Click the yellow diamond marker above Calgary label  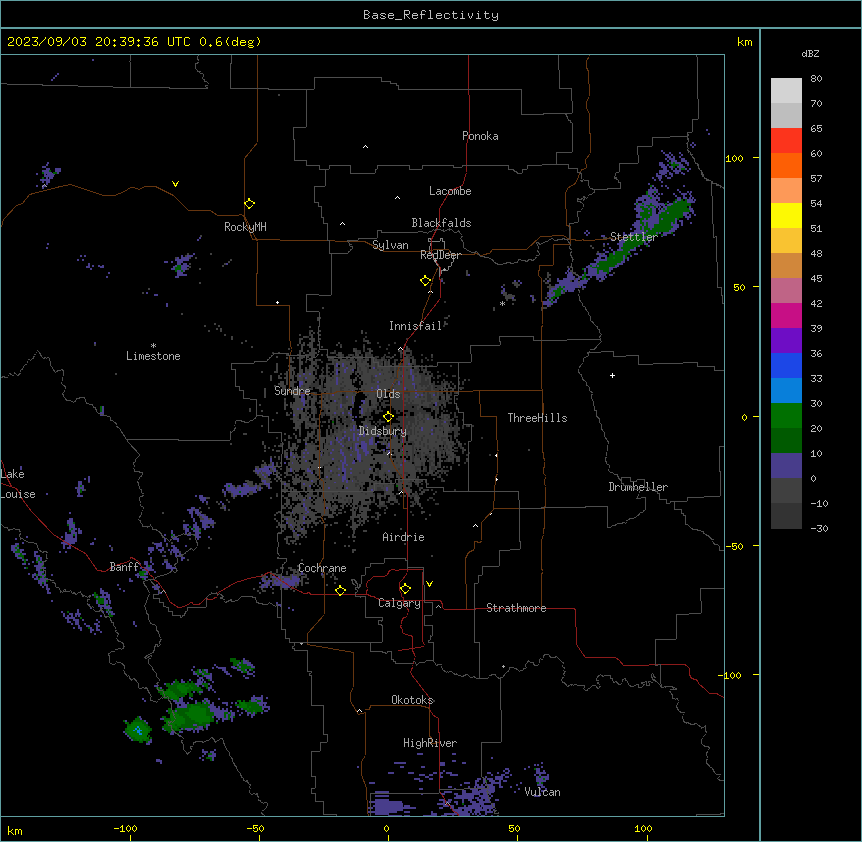405,589
